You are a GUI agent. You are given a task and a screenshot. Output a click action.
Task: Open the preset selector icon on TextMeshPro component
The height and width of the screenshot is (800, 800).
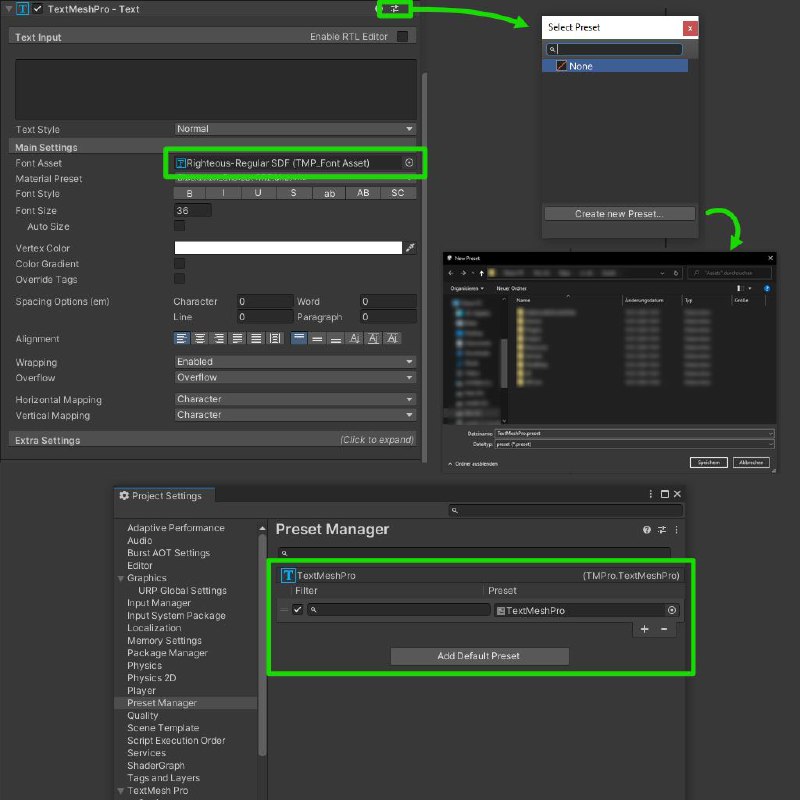394,9
